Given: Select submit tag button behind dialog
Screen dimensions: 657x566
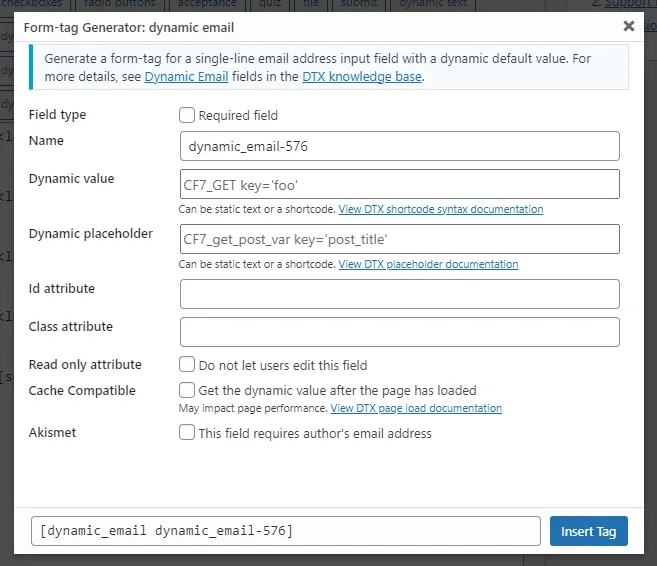Looking at the screenshot, I should tap(359, 5).
